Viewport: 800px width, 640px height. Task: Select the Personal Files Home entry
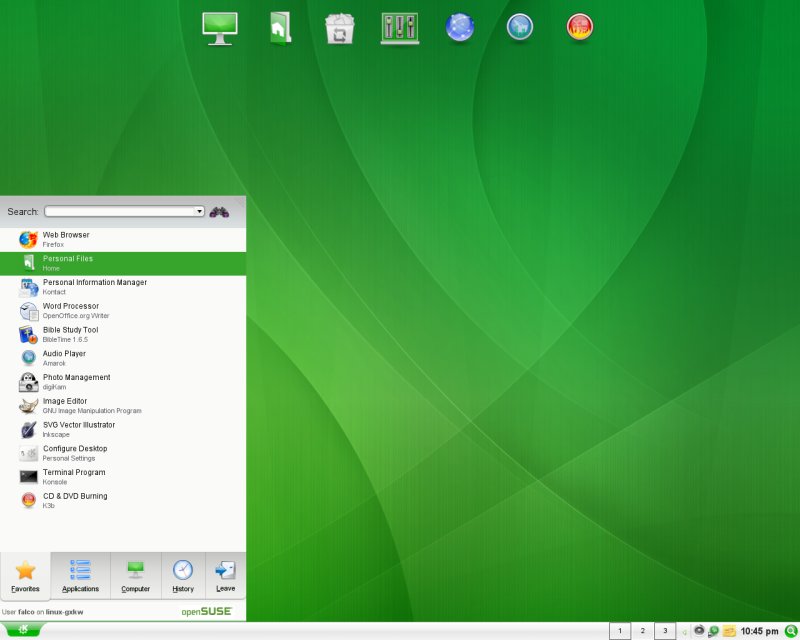[x=123, y=263]
